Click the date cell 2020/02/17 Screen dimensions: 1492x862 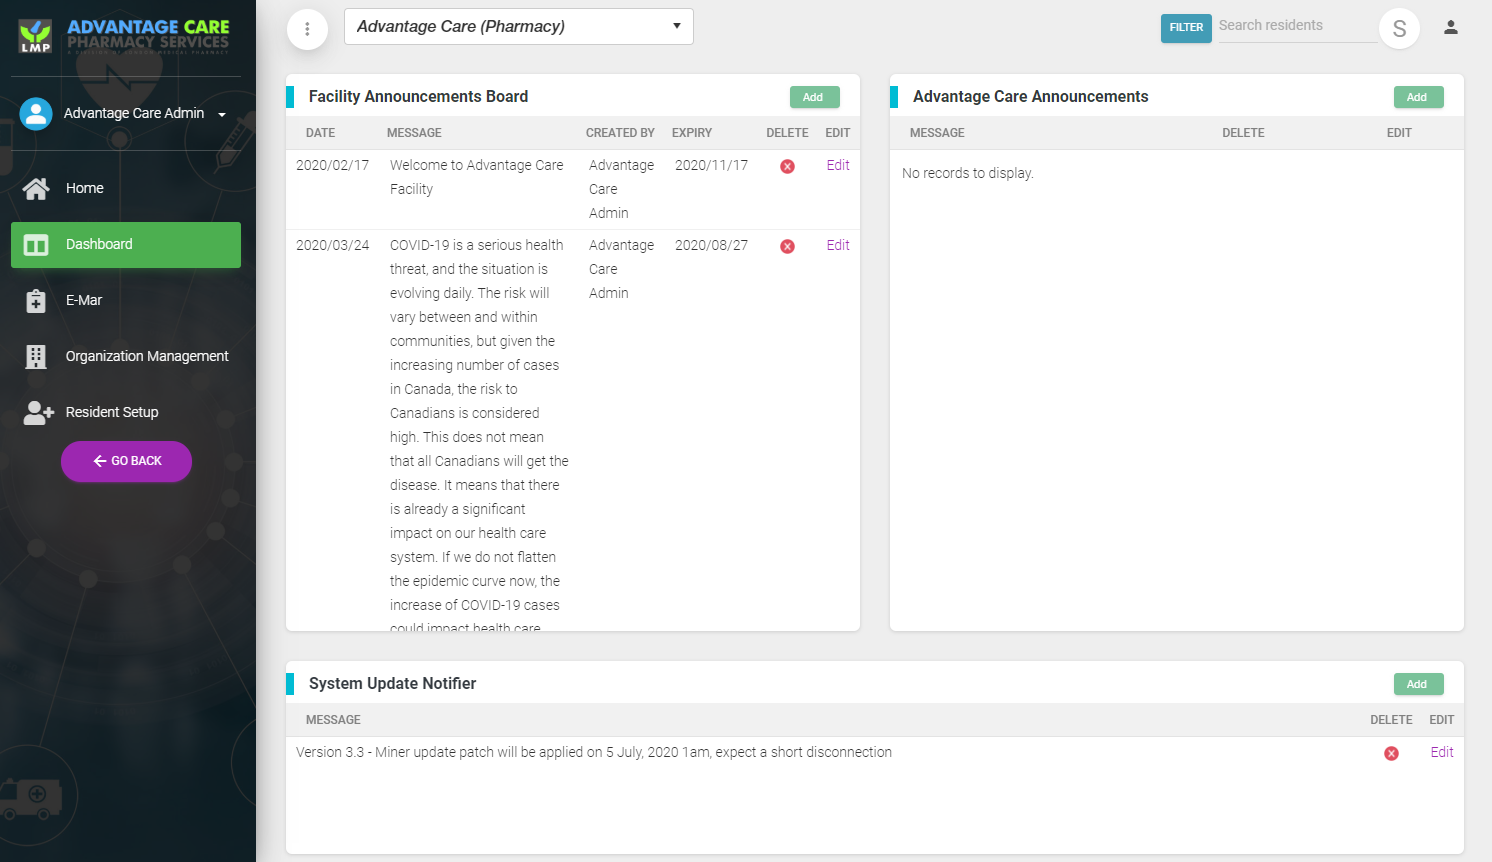[x=332, y=166]
